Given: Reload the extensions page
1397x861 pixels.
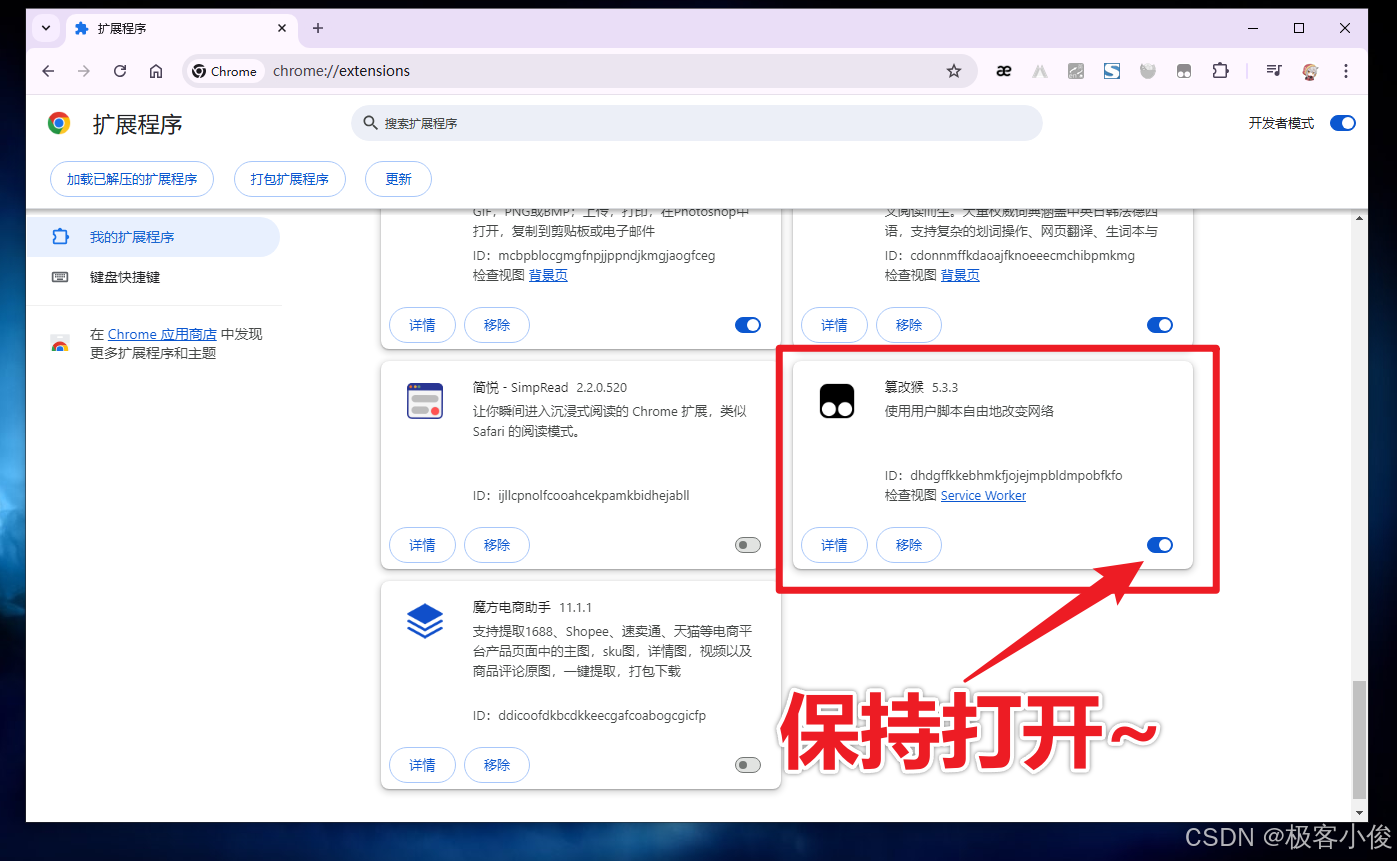Looking at the screenshot, I should pos(120,71).
